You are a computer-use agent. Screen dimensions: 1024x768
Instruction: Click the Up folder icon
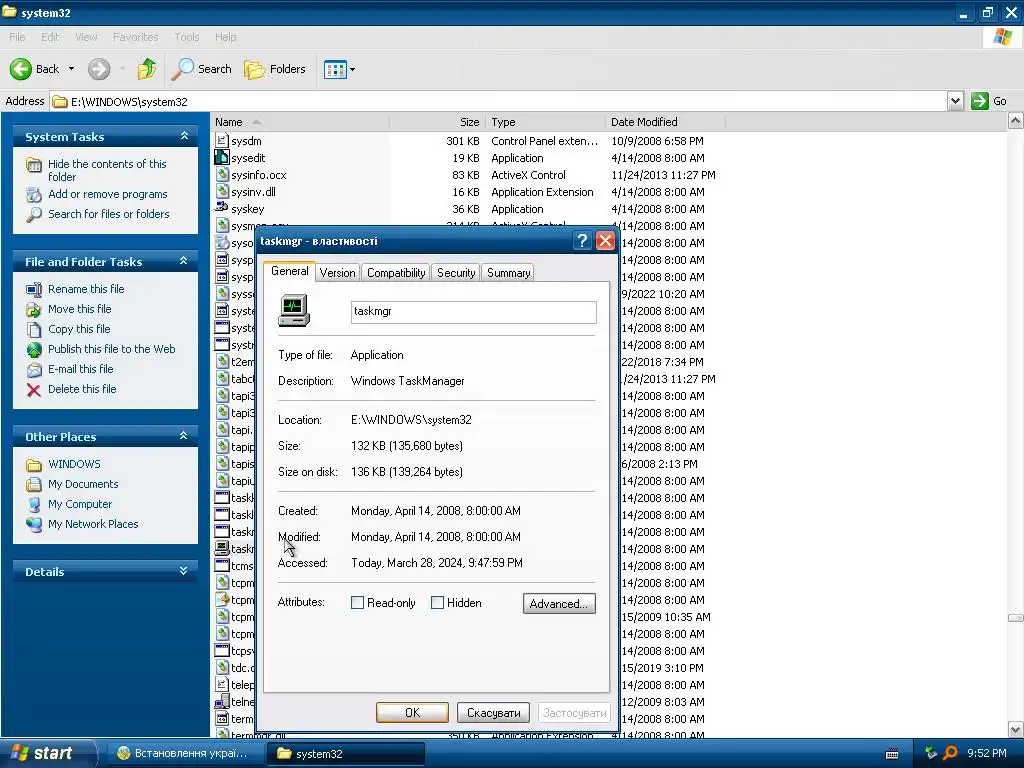[147, 69]
